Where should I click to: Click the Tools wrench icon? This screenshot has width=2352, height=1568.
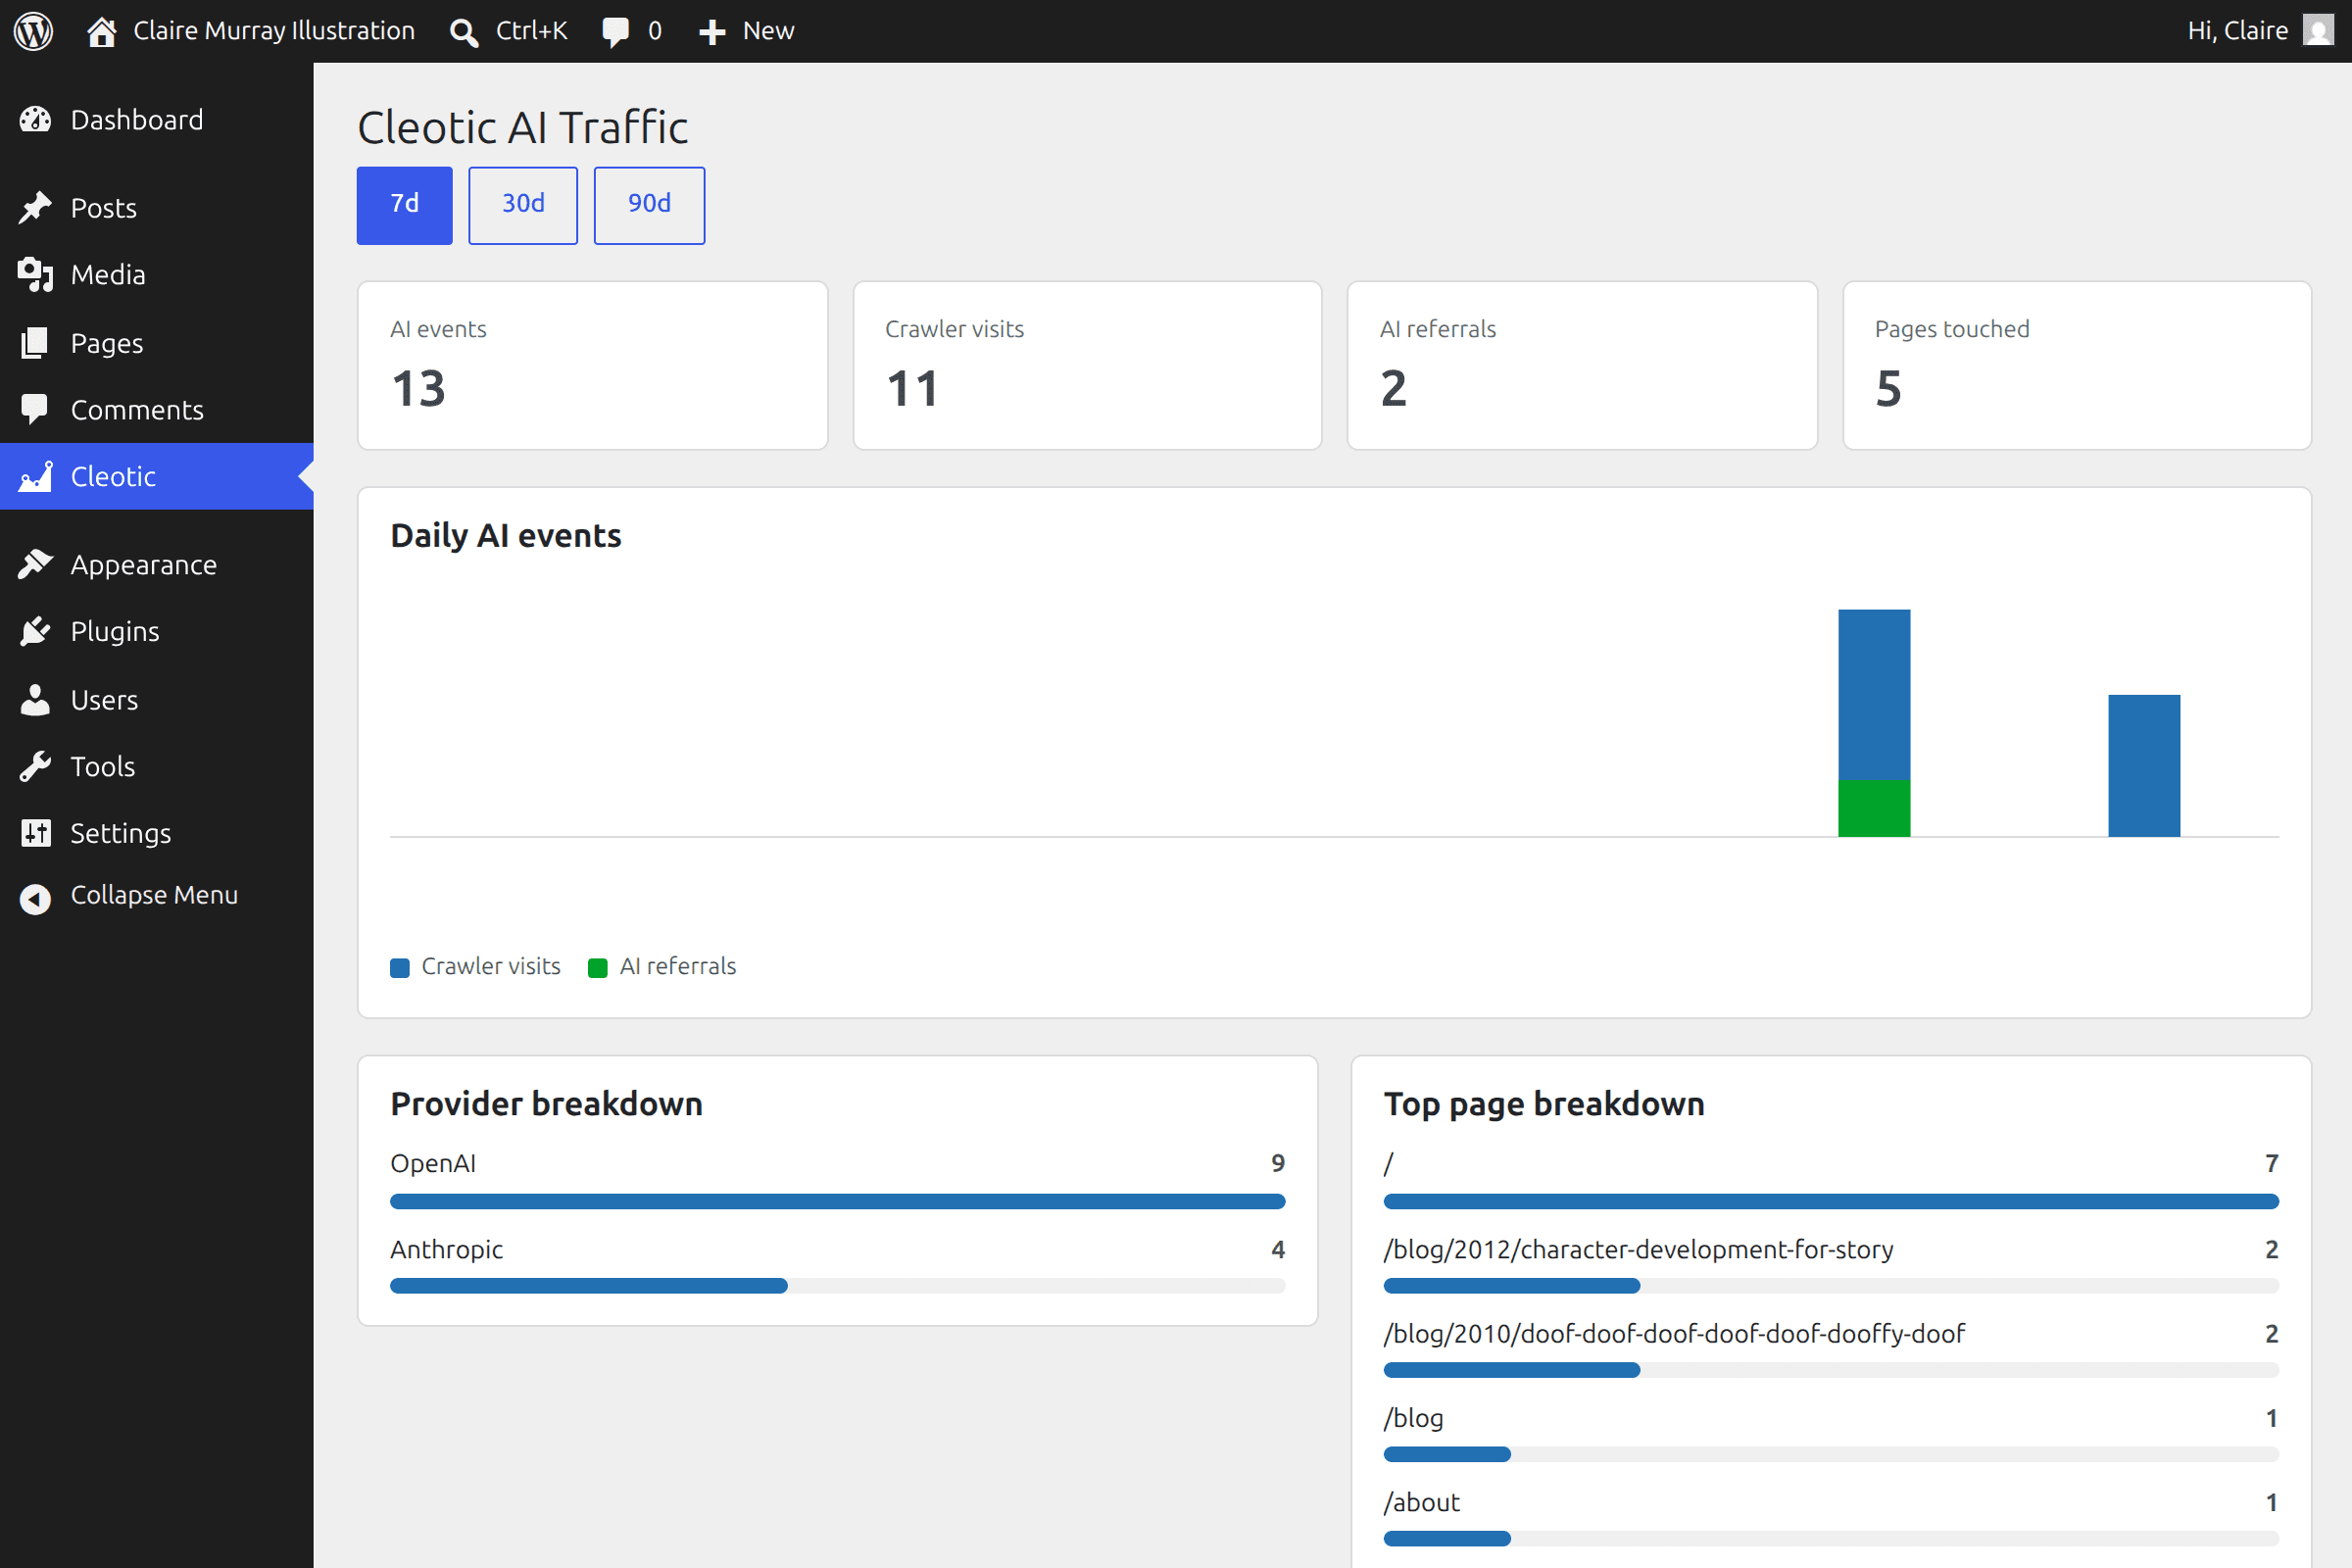pos(35,766)
